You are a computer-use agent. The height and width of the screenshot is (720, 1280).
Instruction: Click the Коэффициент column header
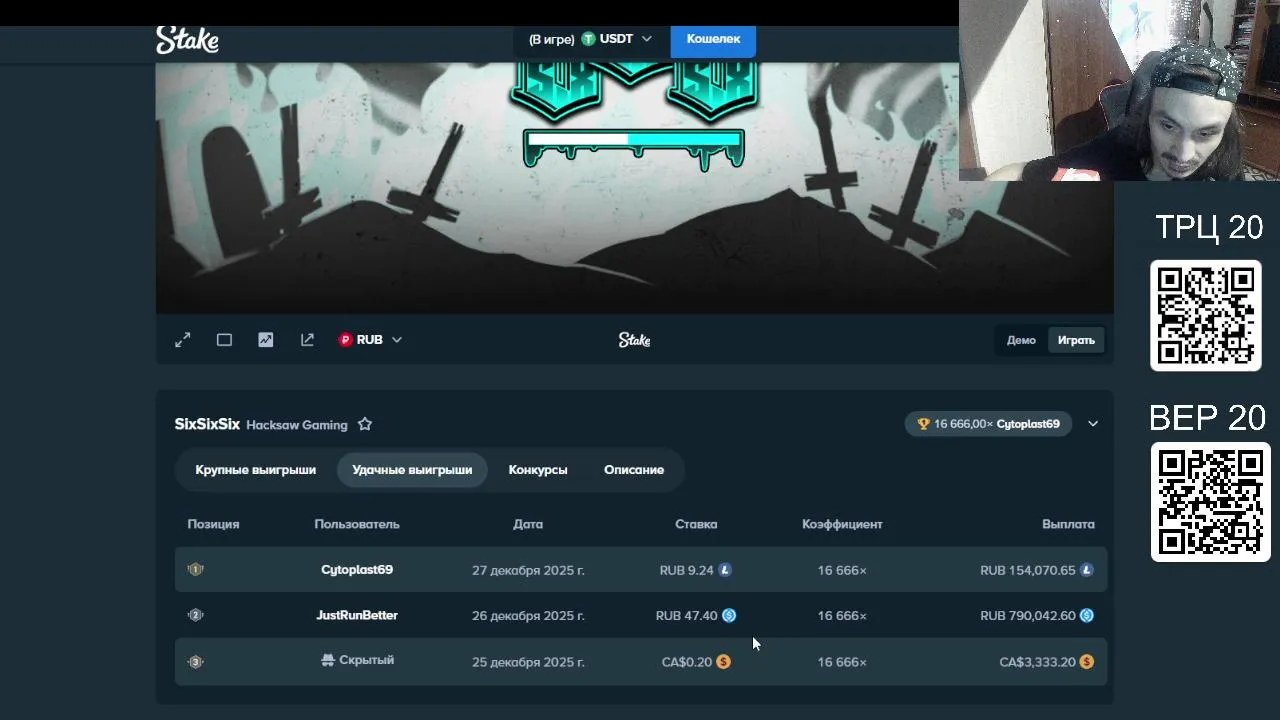[842, 524]
